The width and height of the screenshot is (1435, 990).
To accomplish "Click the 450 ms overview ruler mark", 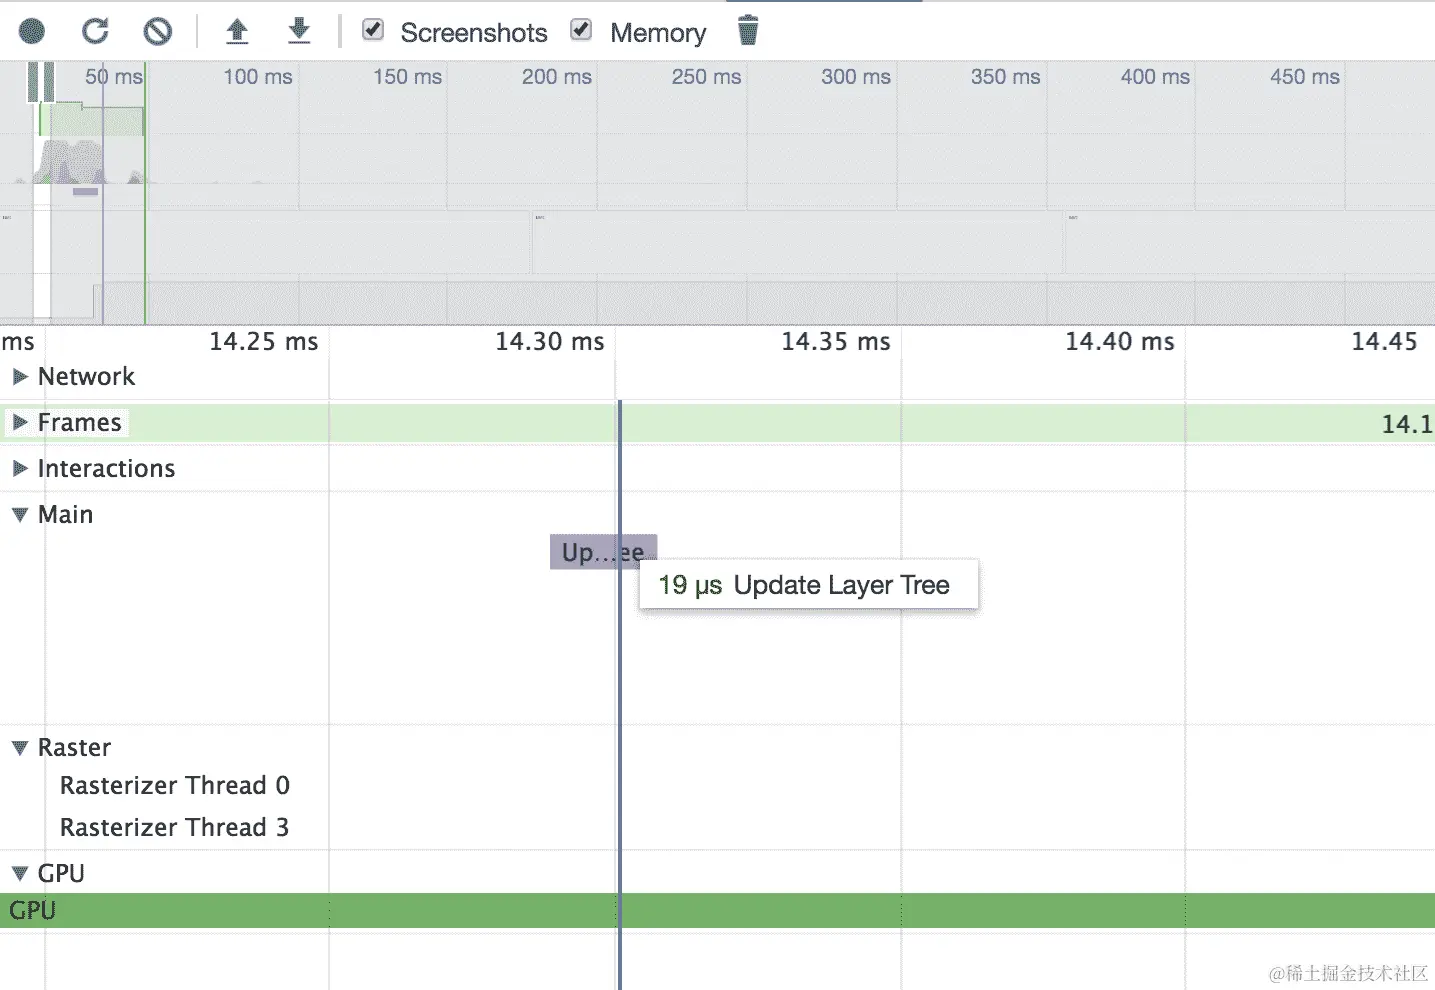I will 1305,77.
